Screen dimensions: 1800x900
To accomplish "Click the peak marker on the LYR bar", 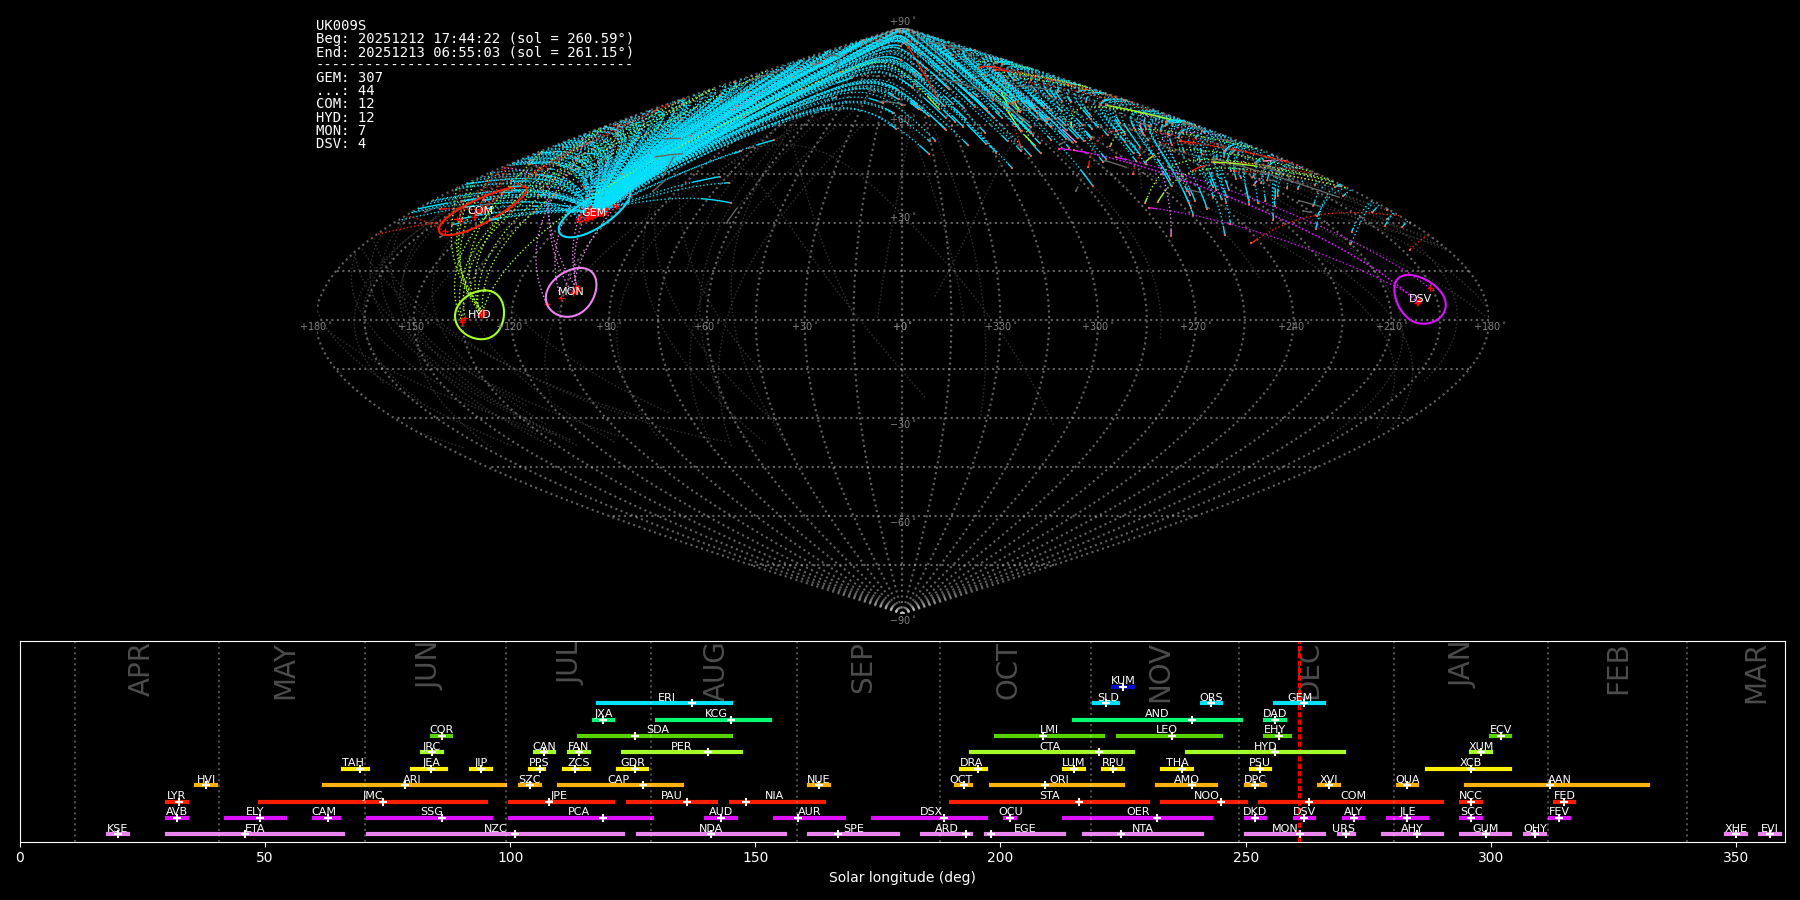I will (179, 802).
